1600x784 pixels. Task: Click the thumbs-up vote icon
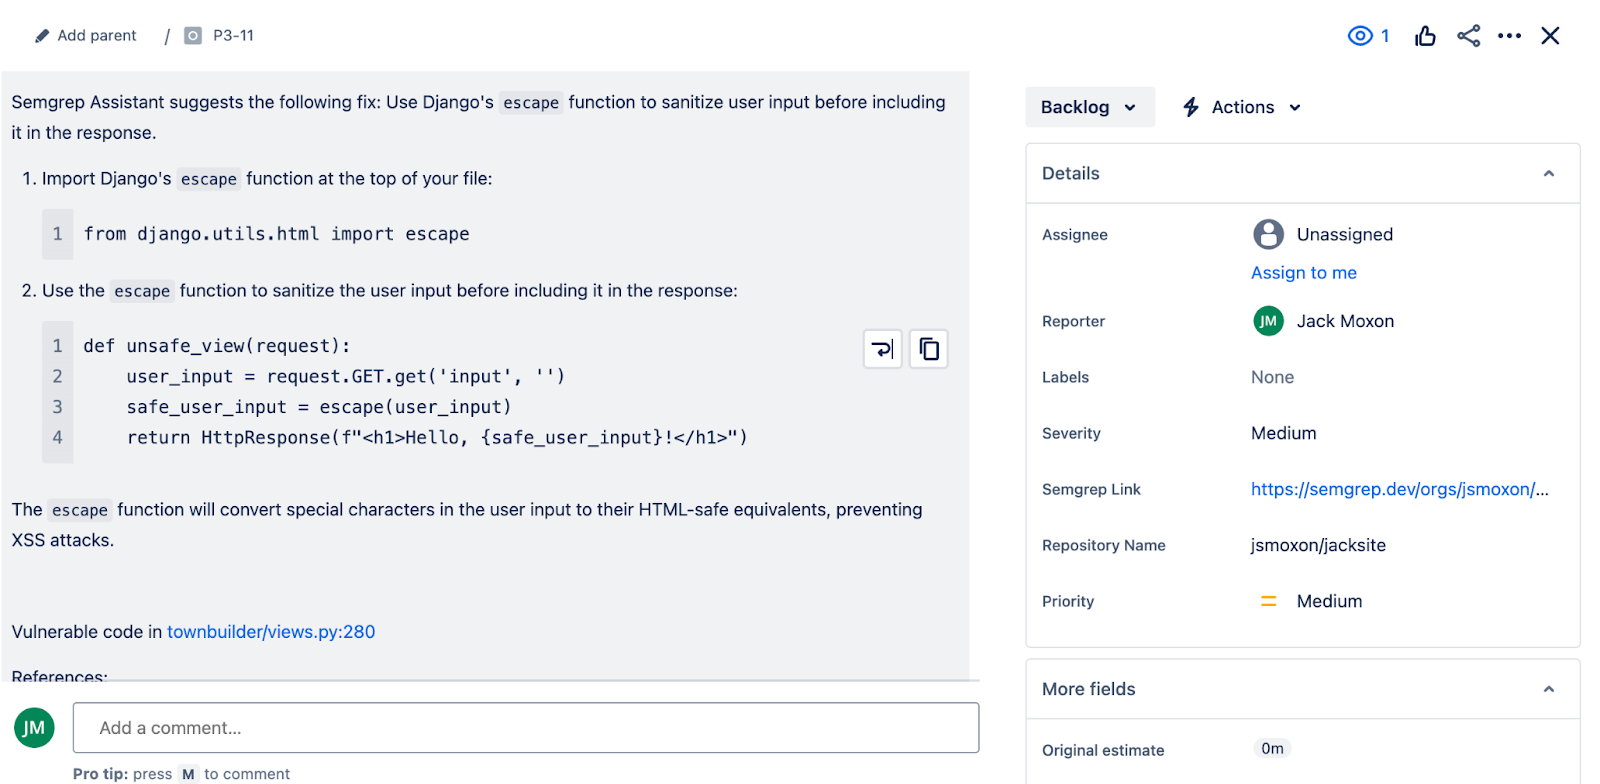[1425, 37]
